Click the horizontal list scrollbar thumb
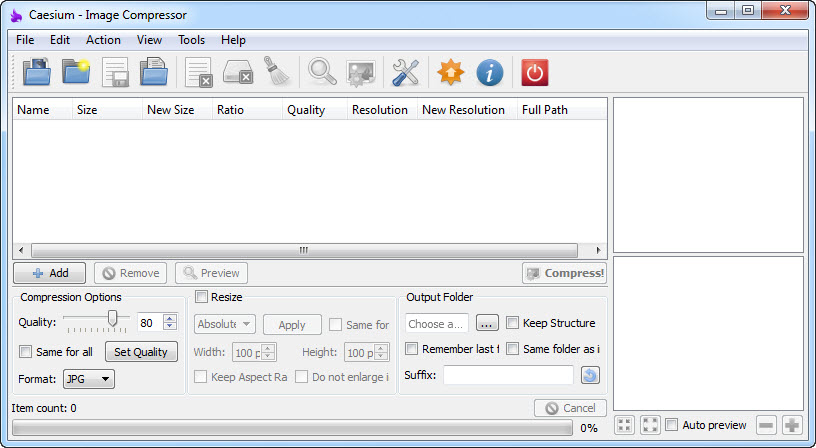 (x=304, y=250)
